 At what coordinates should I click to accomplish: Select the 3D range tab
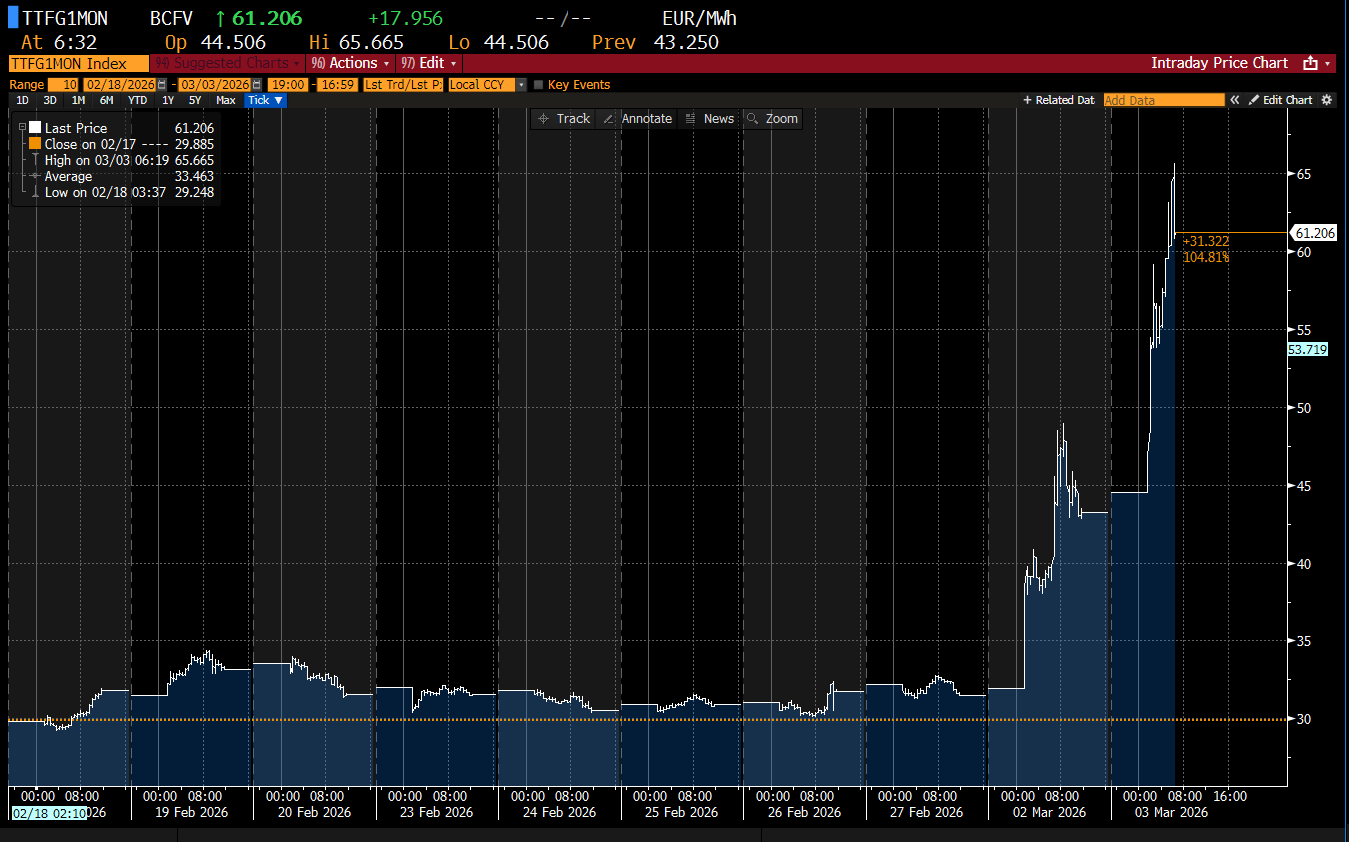[50, 100]
